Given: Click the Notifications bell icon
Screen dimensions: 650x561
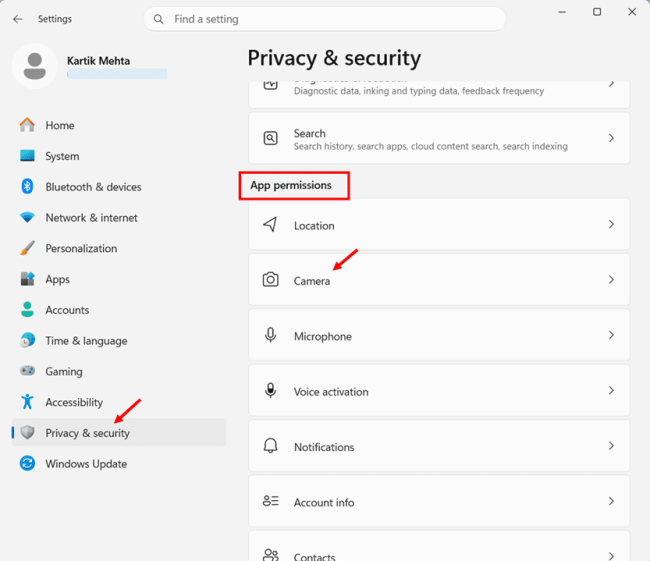Looking at the screenshot, I should point(270,446).
